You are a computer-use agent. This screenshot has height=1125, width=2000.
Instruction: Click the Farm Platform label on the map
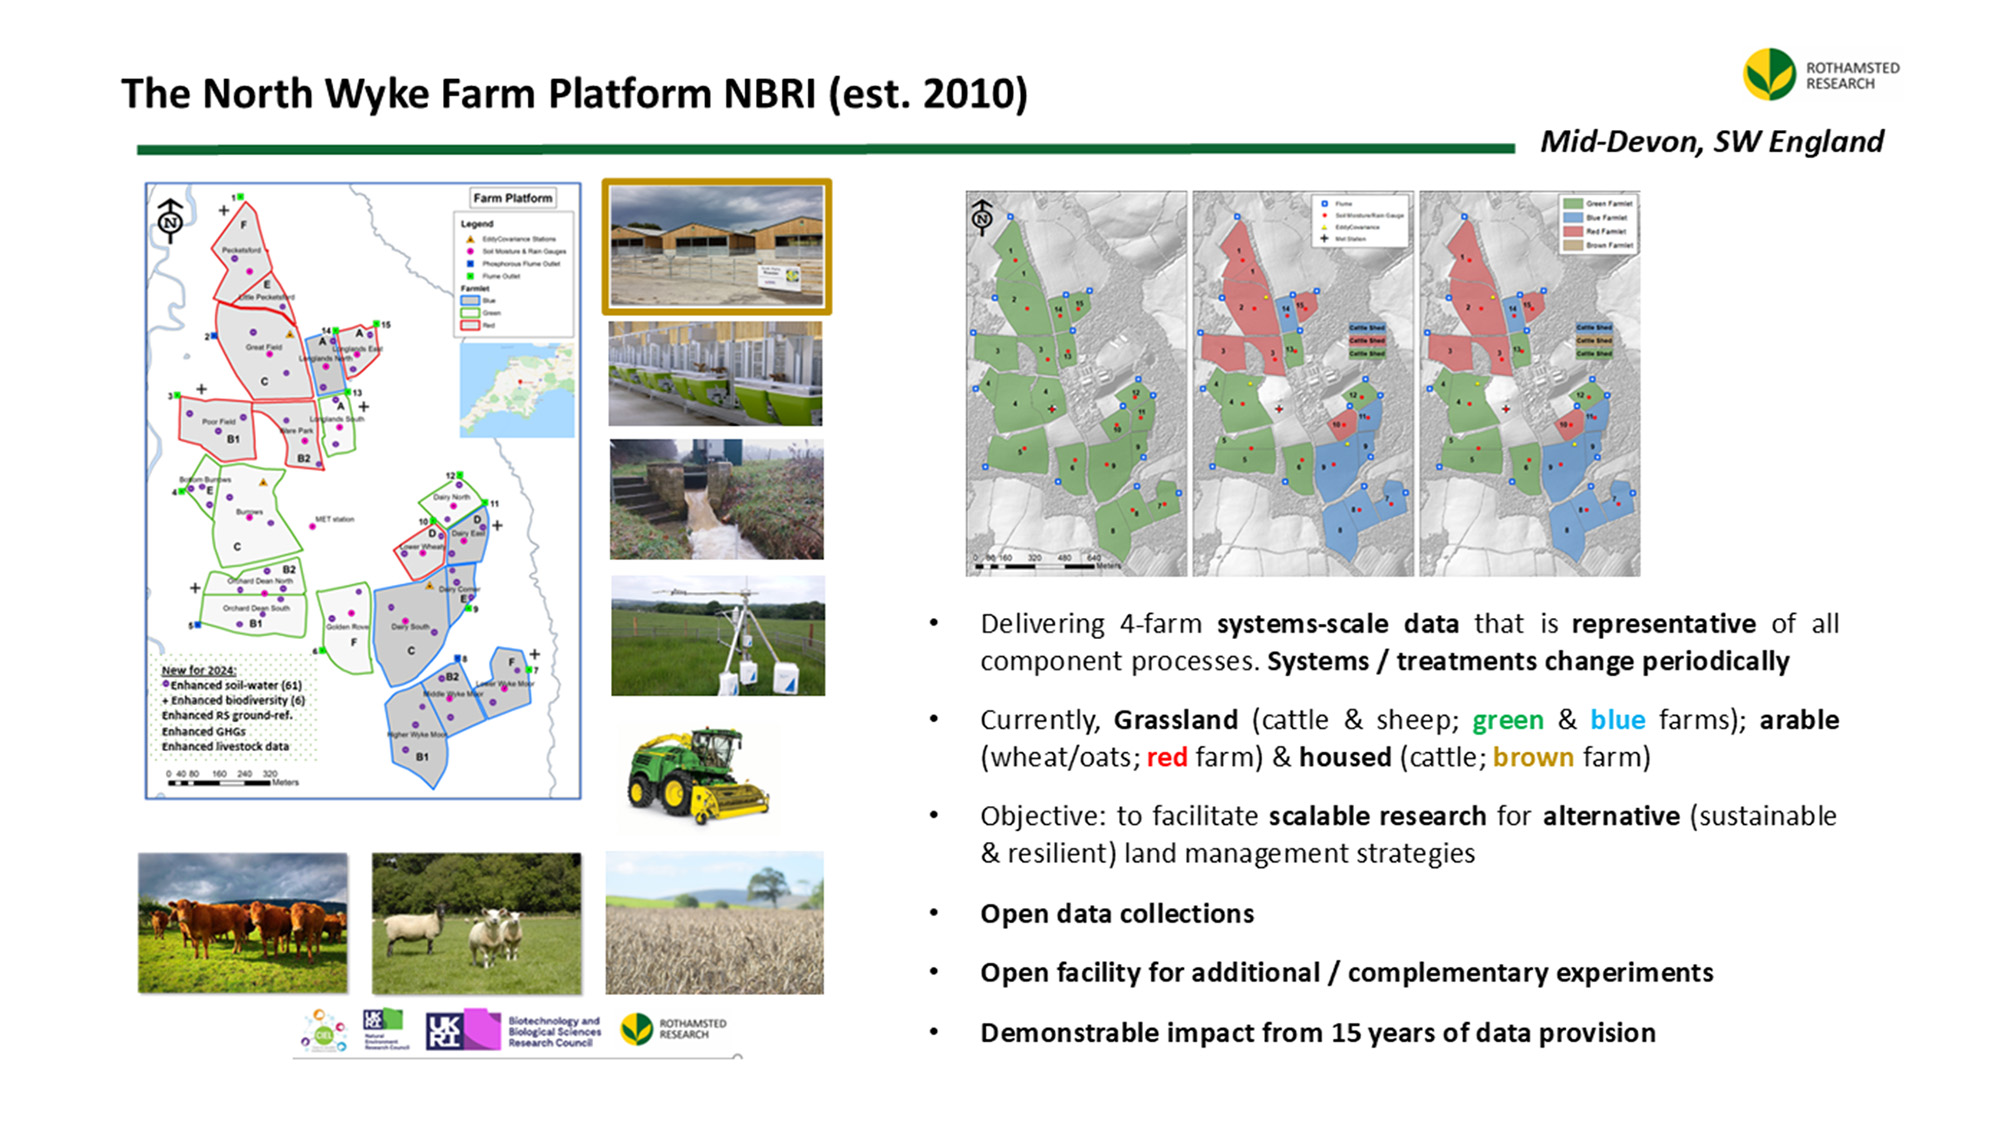click(512, 198)
